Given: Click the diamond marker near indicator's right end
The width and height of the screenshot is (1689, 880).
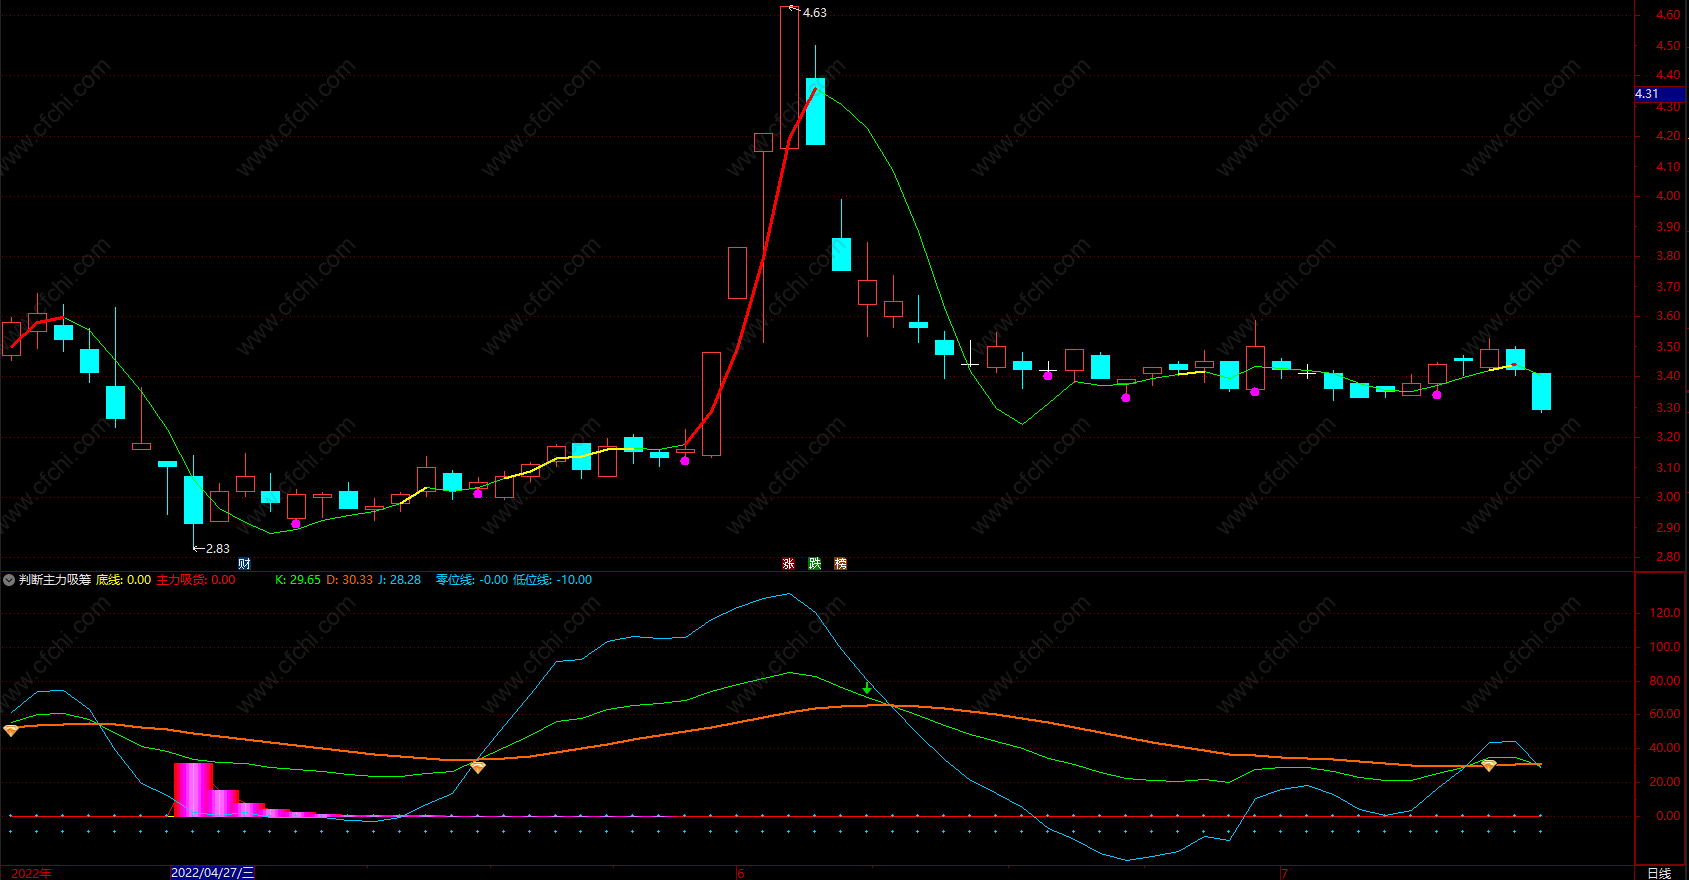Looking at the screenshot, I should click(1489, 765).
